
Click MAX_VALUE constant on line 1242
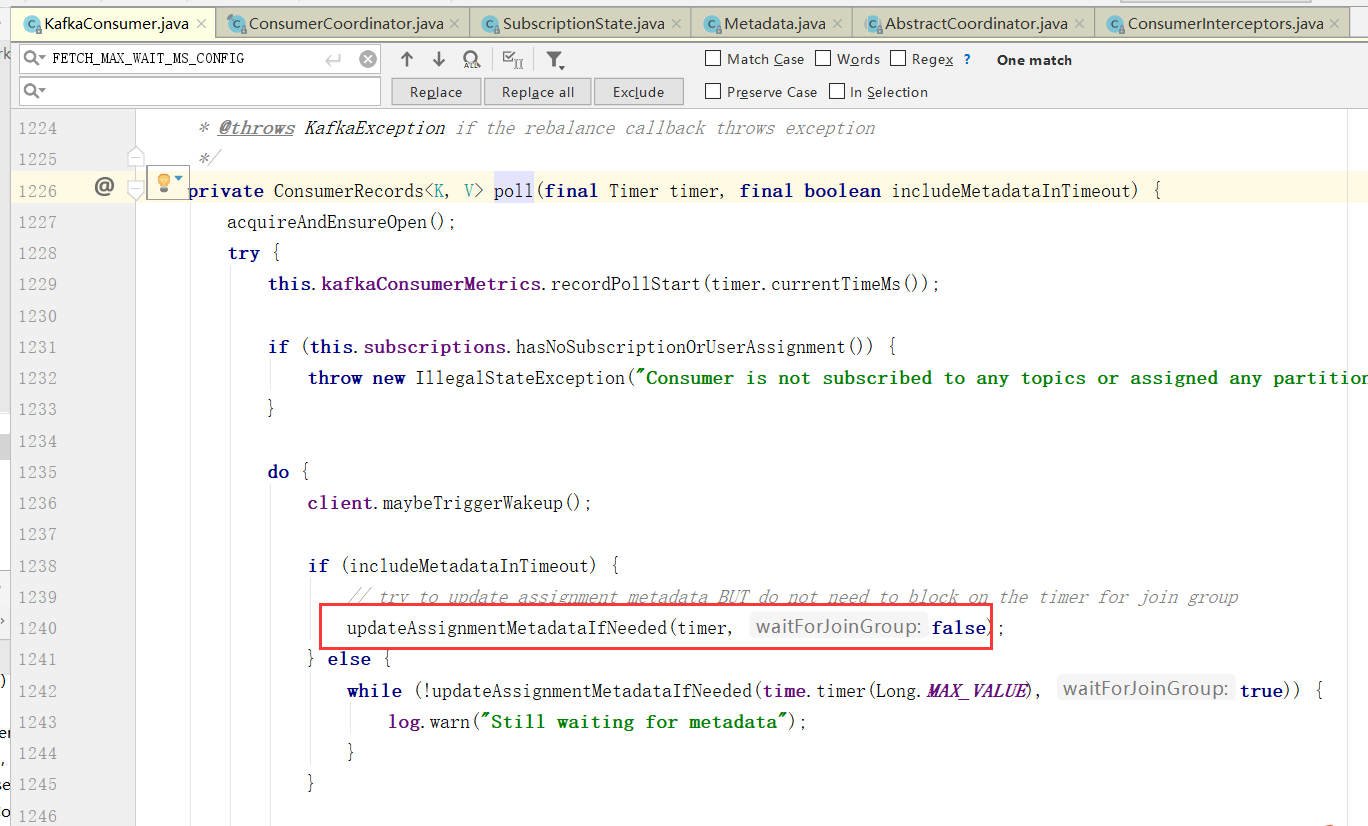(x=976, y=691)
